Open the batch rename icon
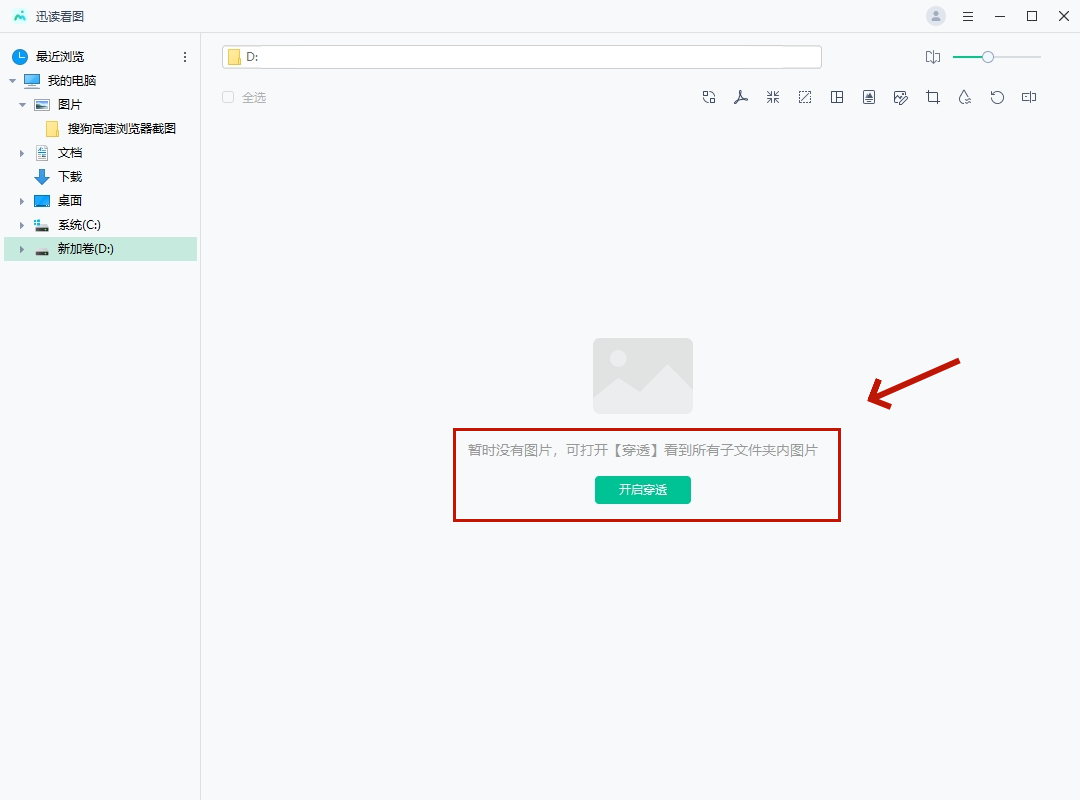This screenshot has height=800, width=1080. coord(1029,97)
